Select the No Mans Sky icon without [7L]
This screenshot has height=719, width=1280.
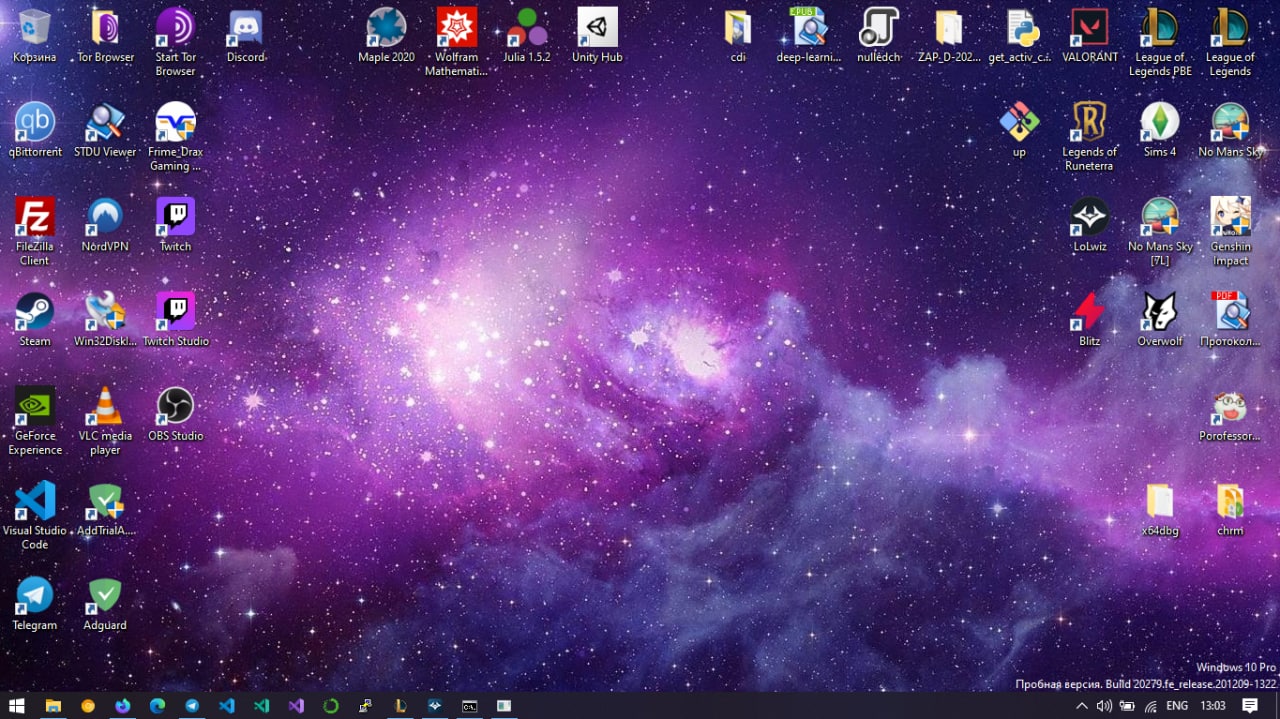tap(1230, 131)
